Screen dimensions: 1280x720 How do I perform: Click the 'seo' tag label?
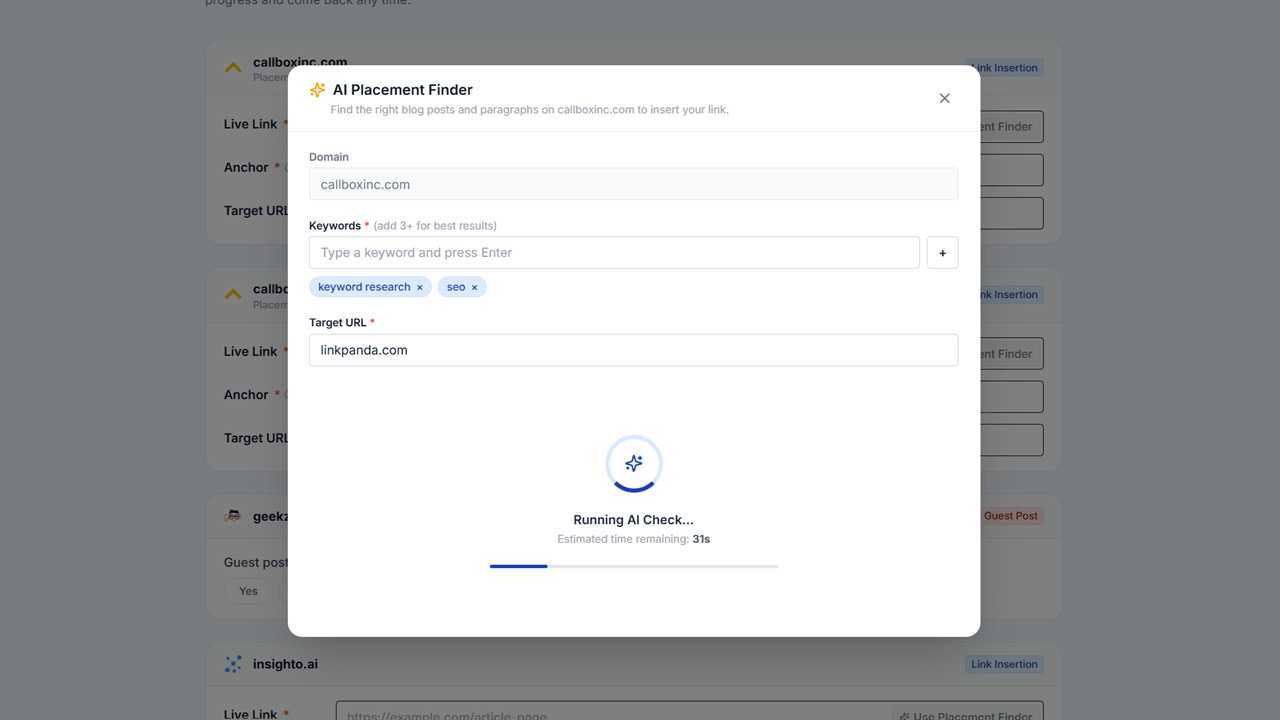[x=456, y=287]
